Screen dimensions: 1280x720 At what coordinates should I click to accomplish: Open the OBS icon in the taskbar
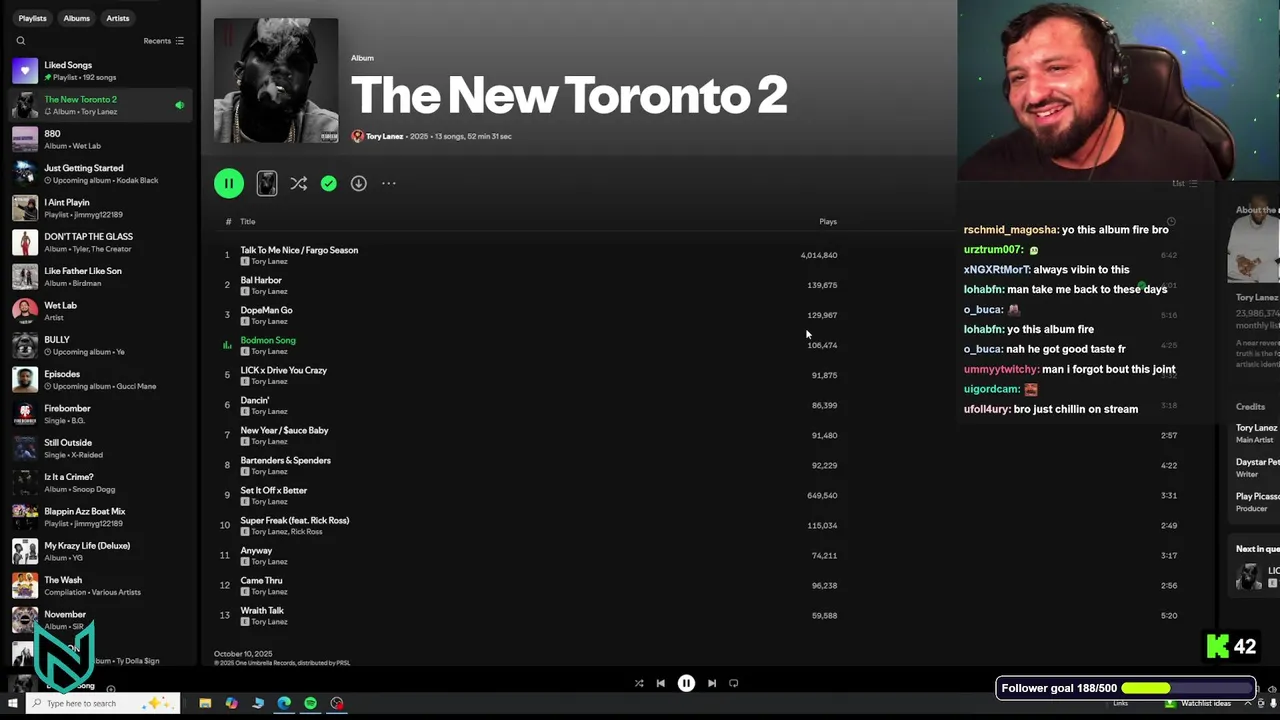[337, 703]
